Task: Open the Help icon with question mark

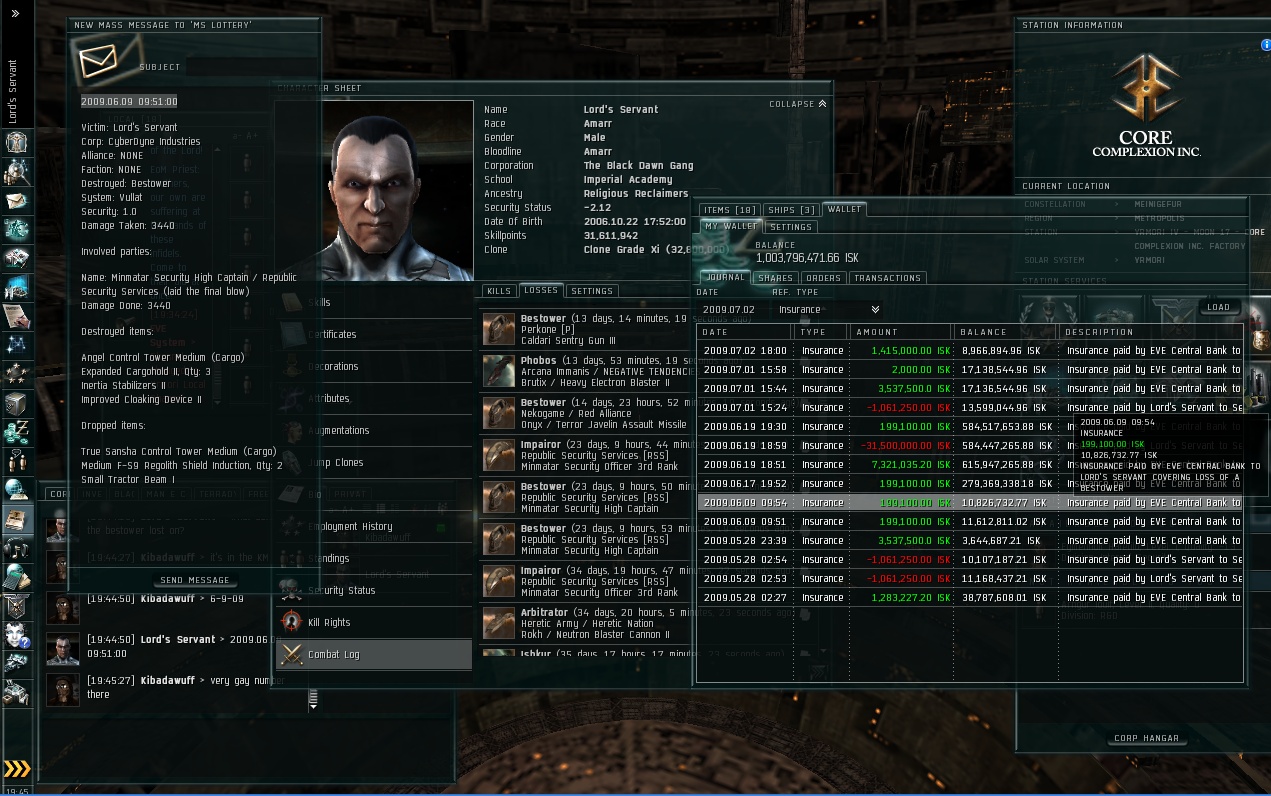Action: 17,635
